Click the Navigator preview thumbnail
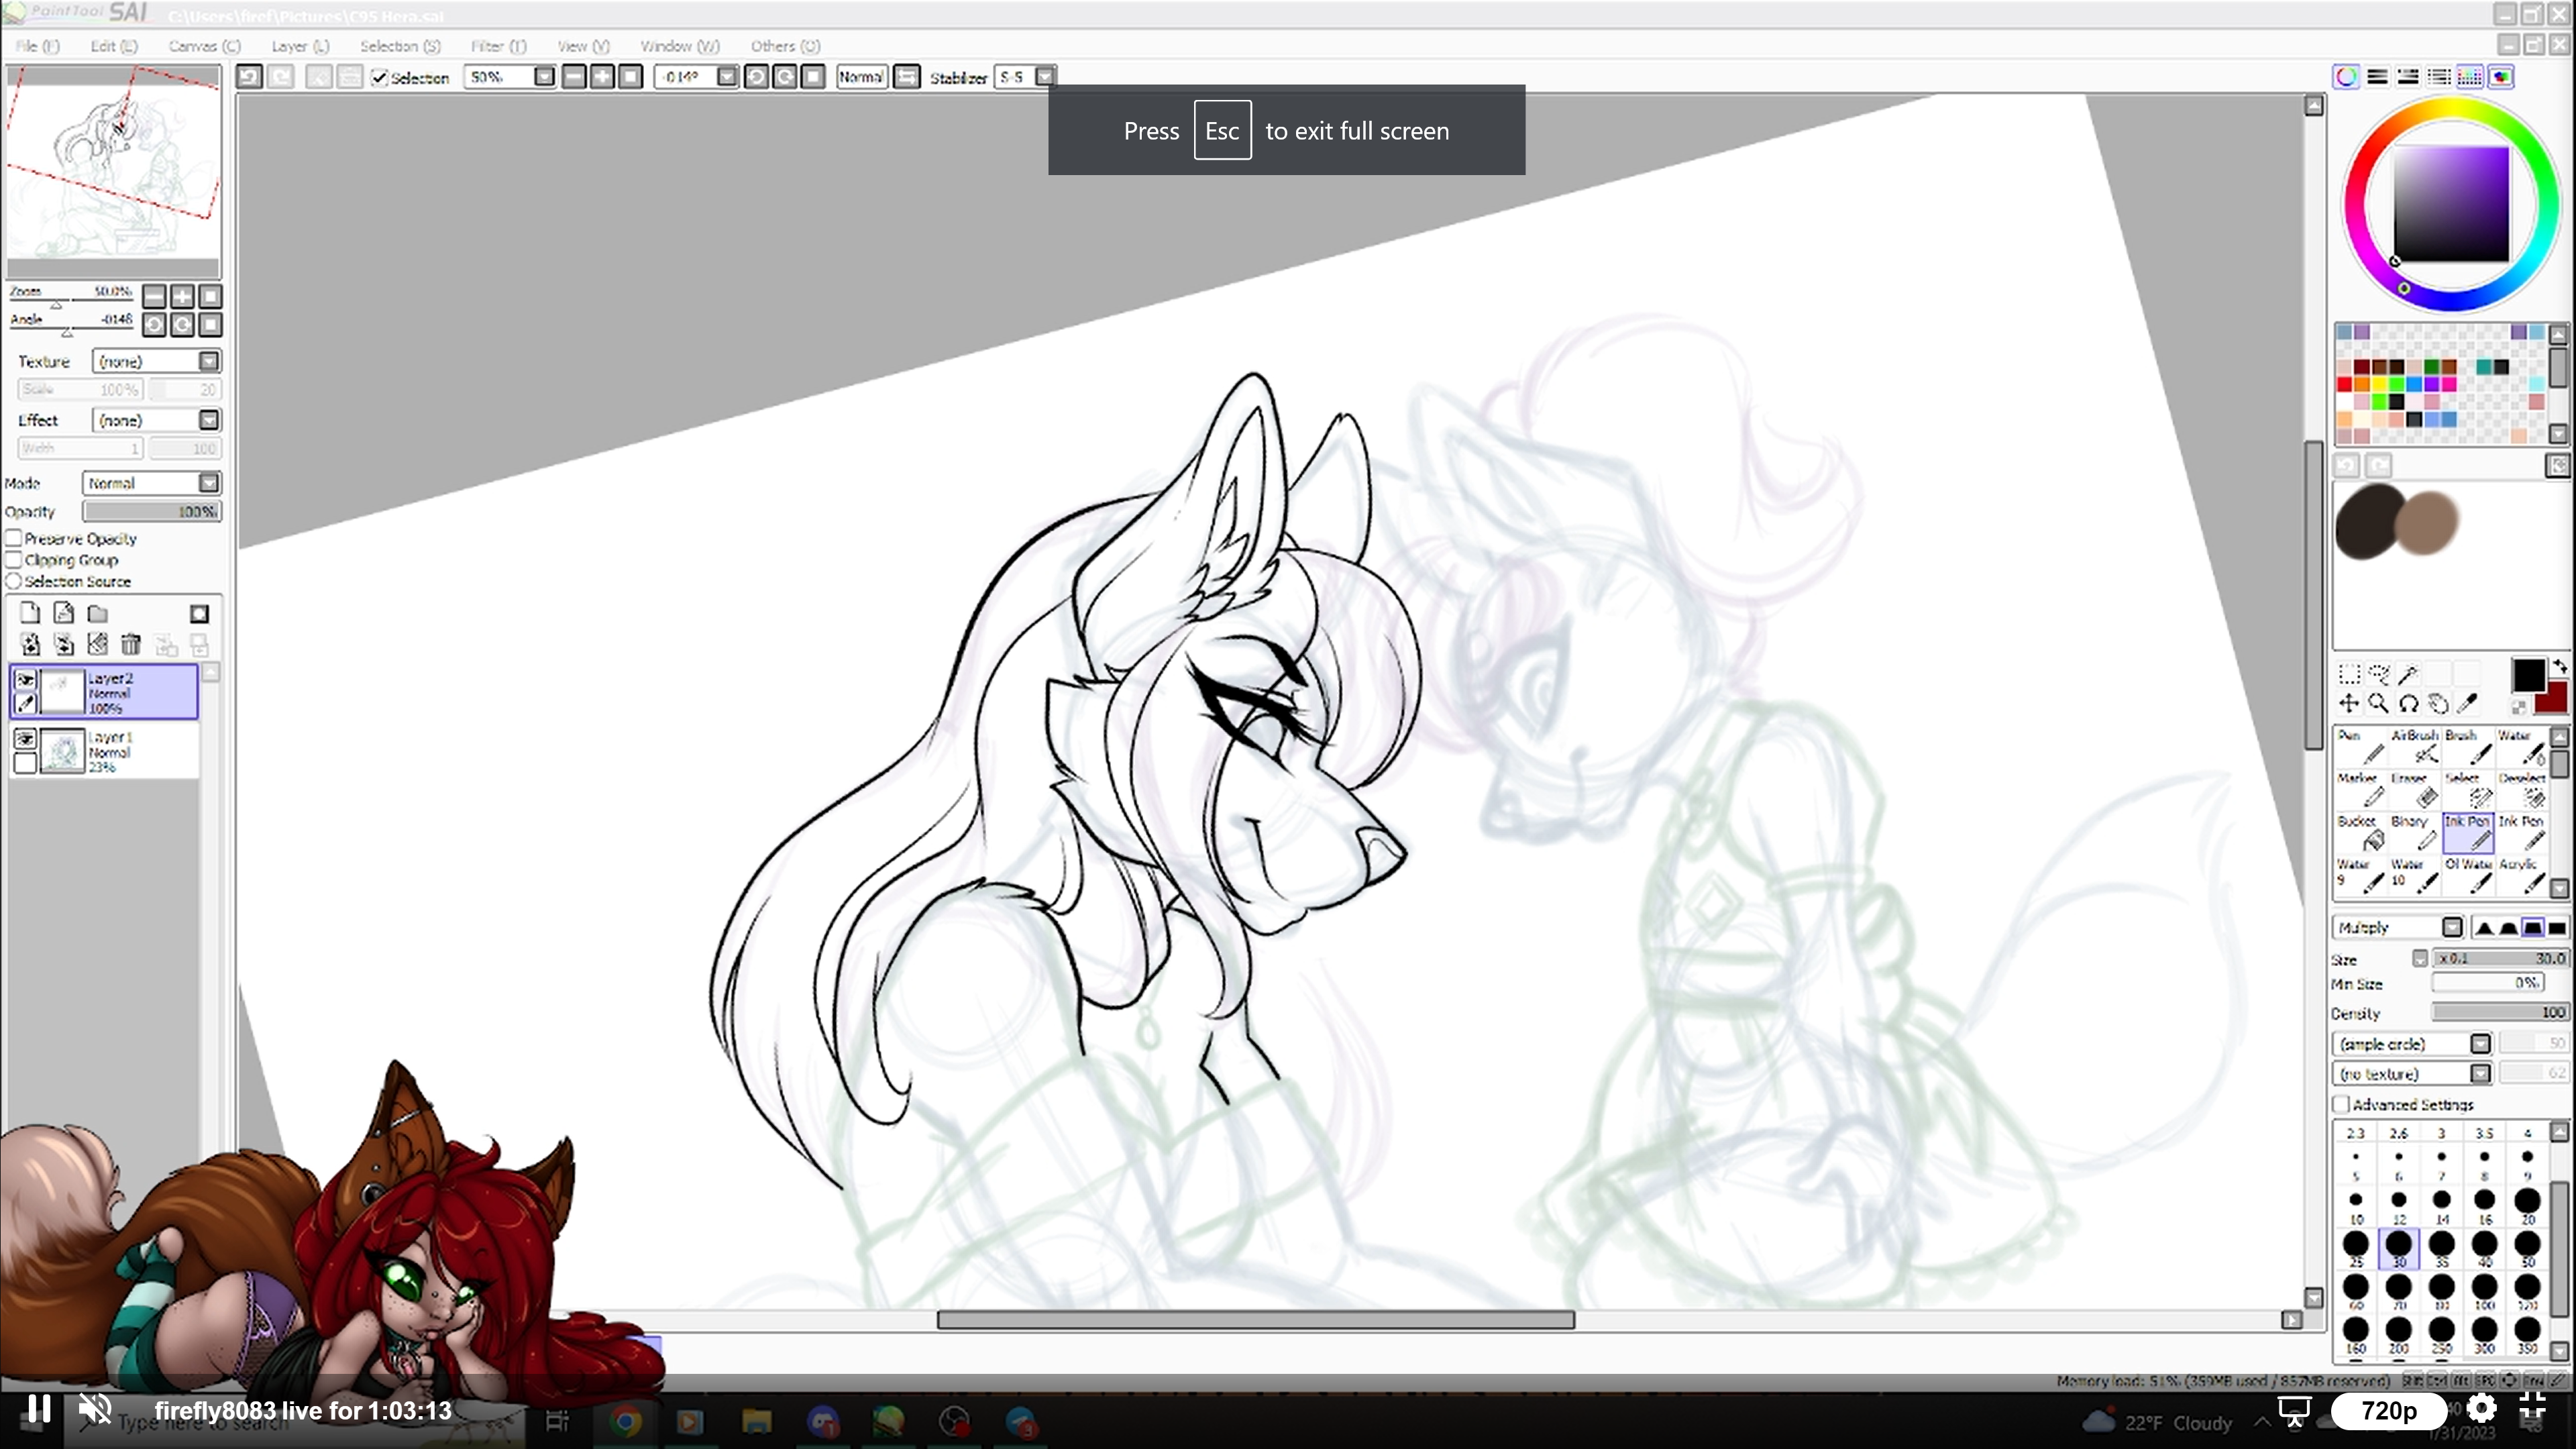This screenshot has height=1449, width=2576. click(113, 172)
